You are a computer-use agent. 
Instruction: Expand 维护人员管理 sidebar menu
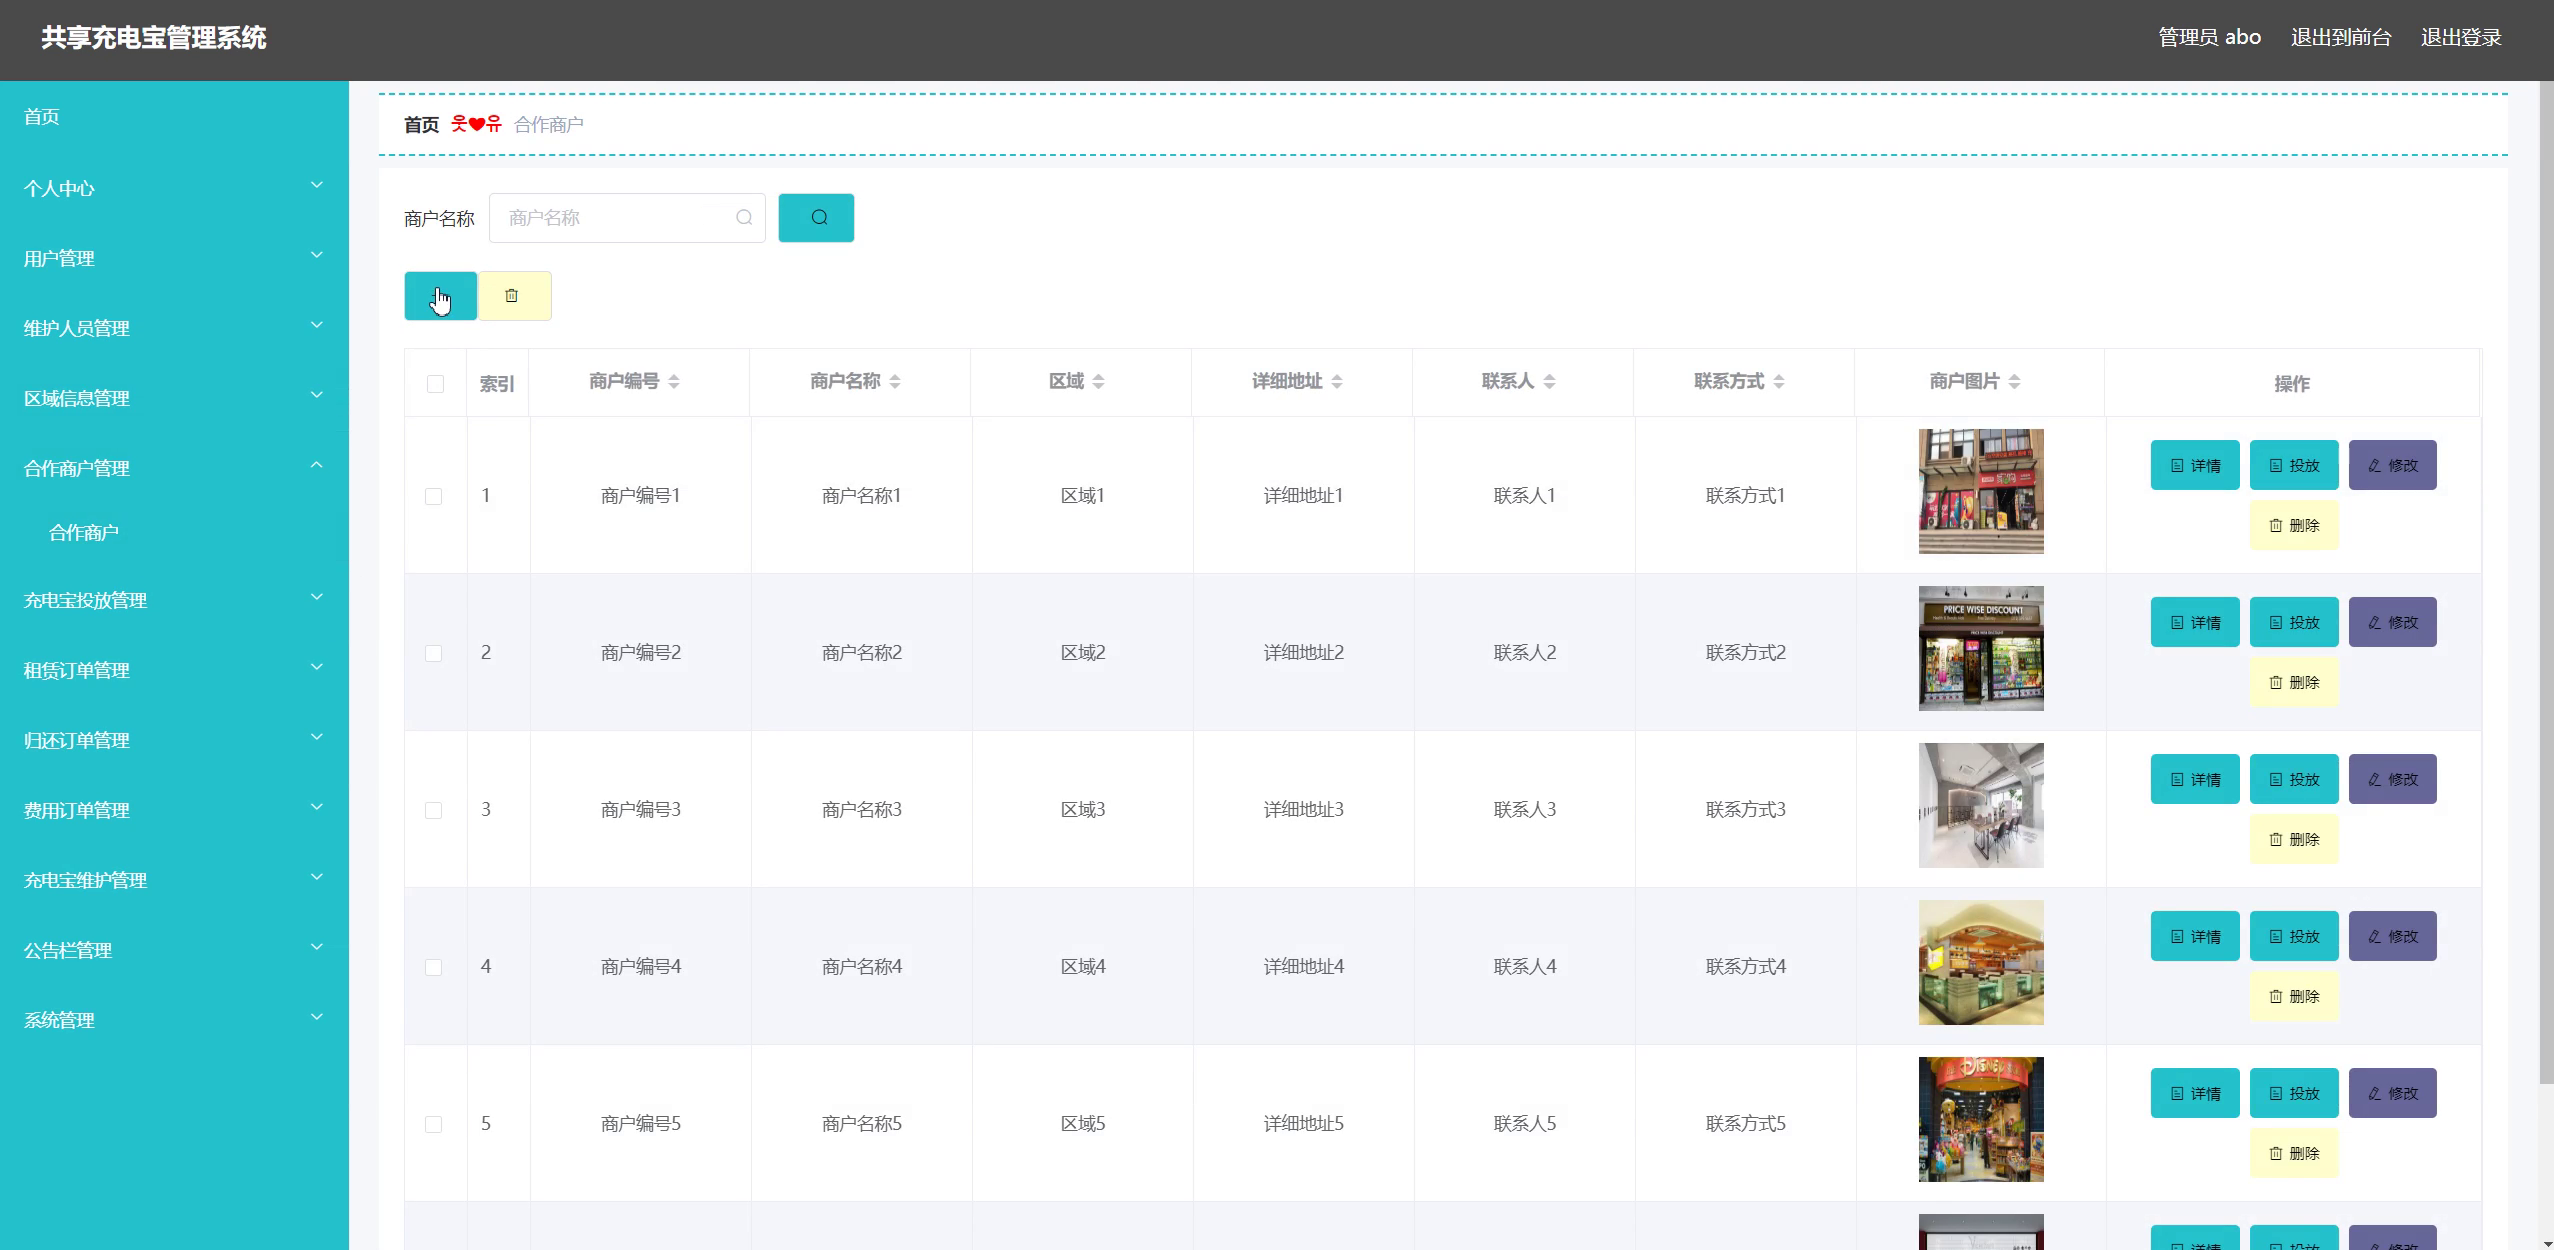[x=174, y=328]
